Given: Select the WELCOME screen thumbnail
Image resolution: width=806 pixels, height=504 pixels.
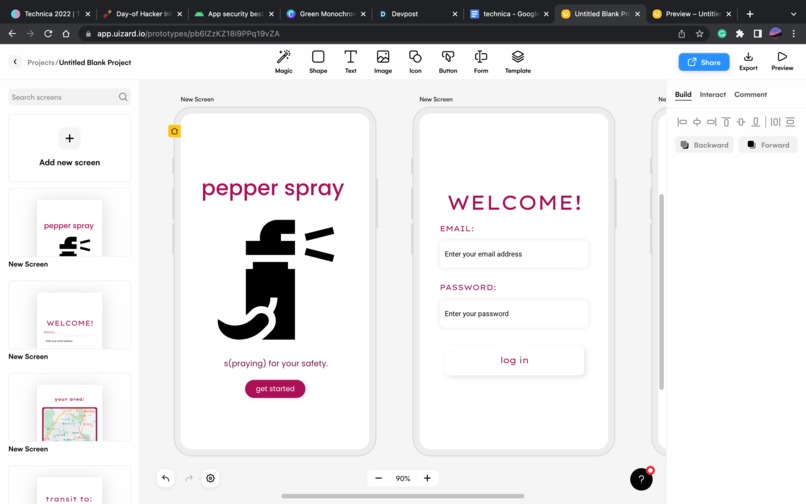Looking at the screenshot, I should [69, 315].
